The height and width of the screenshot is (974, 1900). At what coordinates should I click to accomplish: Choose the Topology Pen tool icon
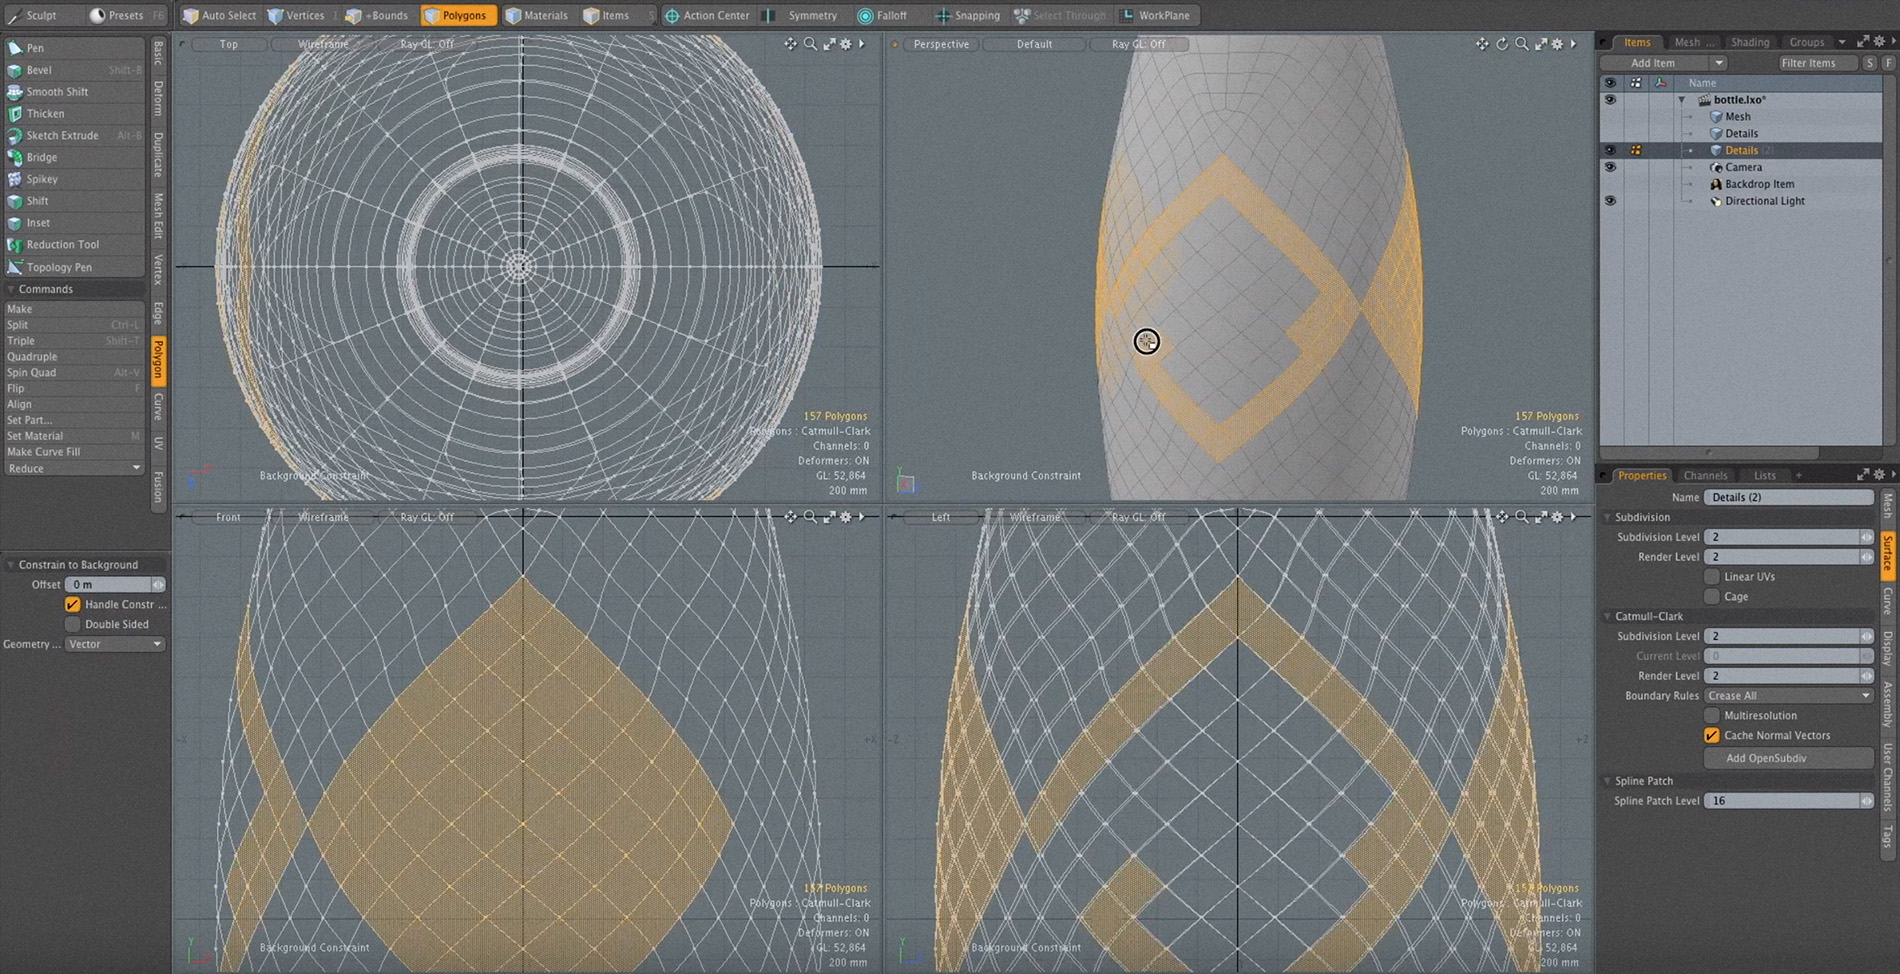(x=14, y=267)
